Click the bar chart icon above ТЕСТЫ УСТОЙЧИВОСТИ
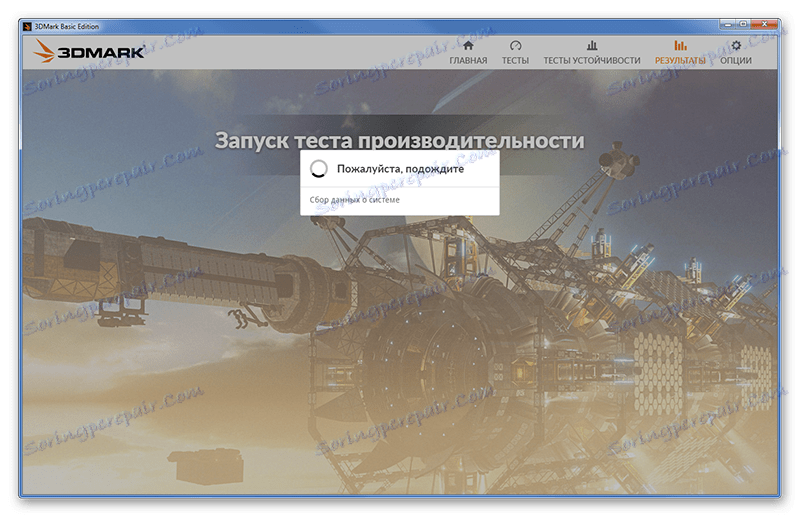Viewport: 800px width, 517px height. point(592,45)
